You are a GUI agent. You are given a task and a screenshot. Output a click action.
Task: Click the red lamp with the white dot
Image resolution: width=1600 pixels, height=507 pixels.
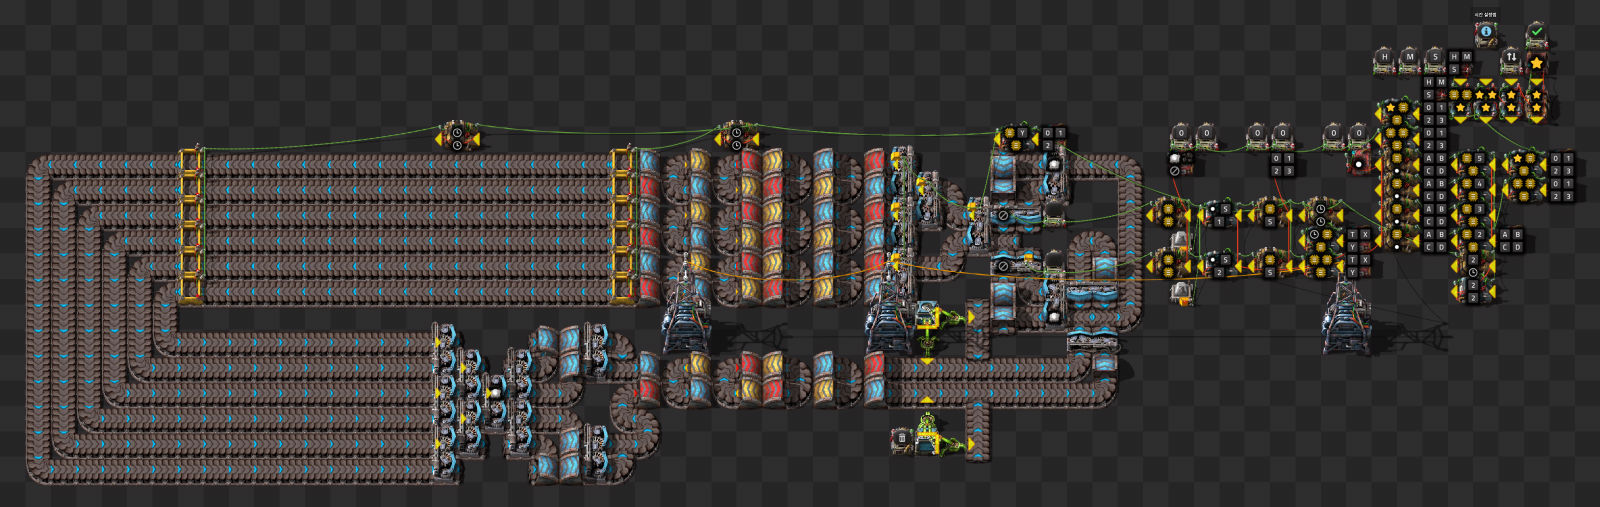(1358, 164)
